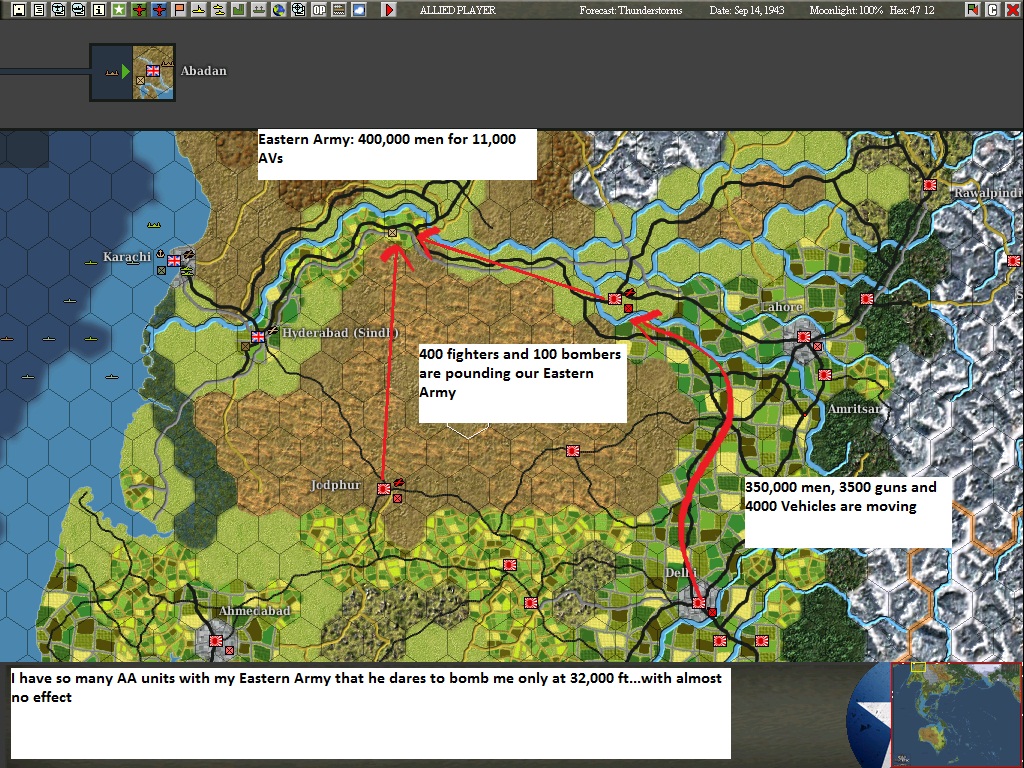Open the information 'i' screen icon
1024x768 pixels.
99,10
